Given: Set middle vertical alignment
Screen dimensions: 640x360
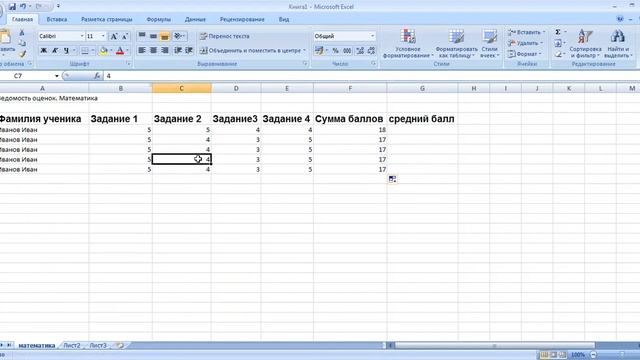Looking at the screenshot, I should 153,36.
